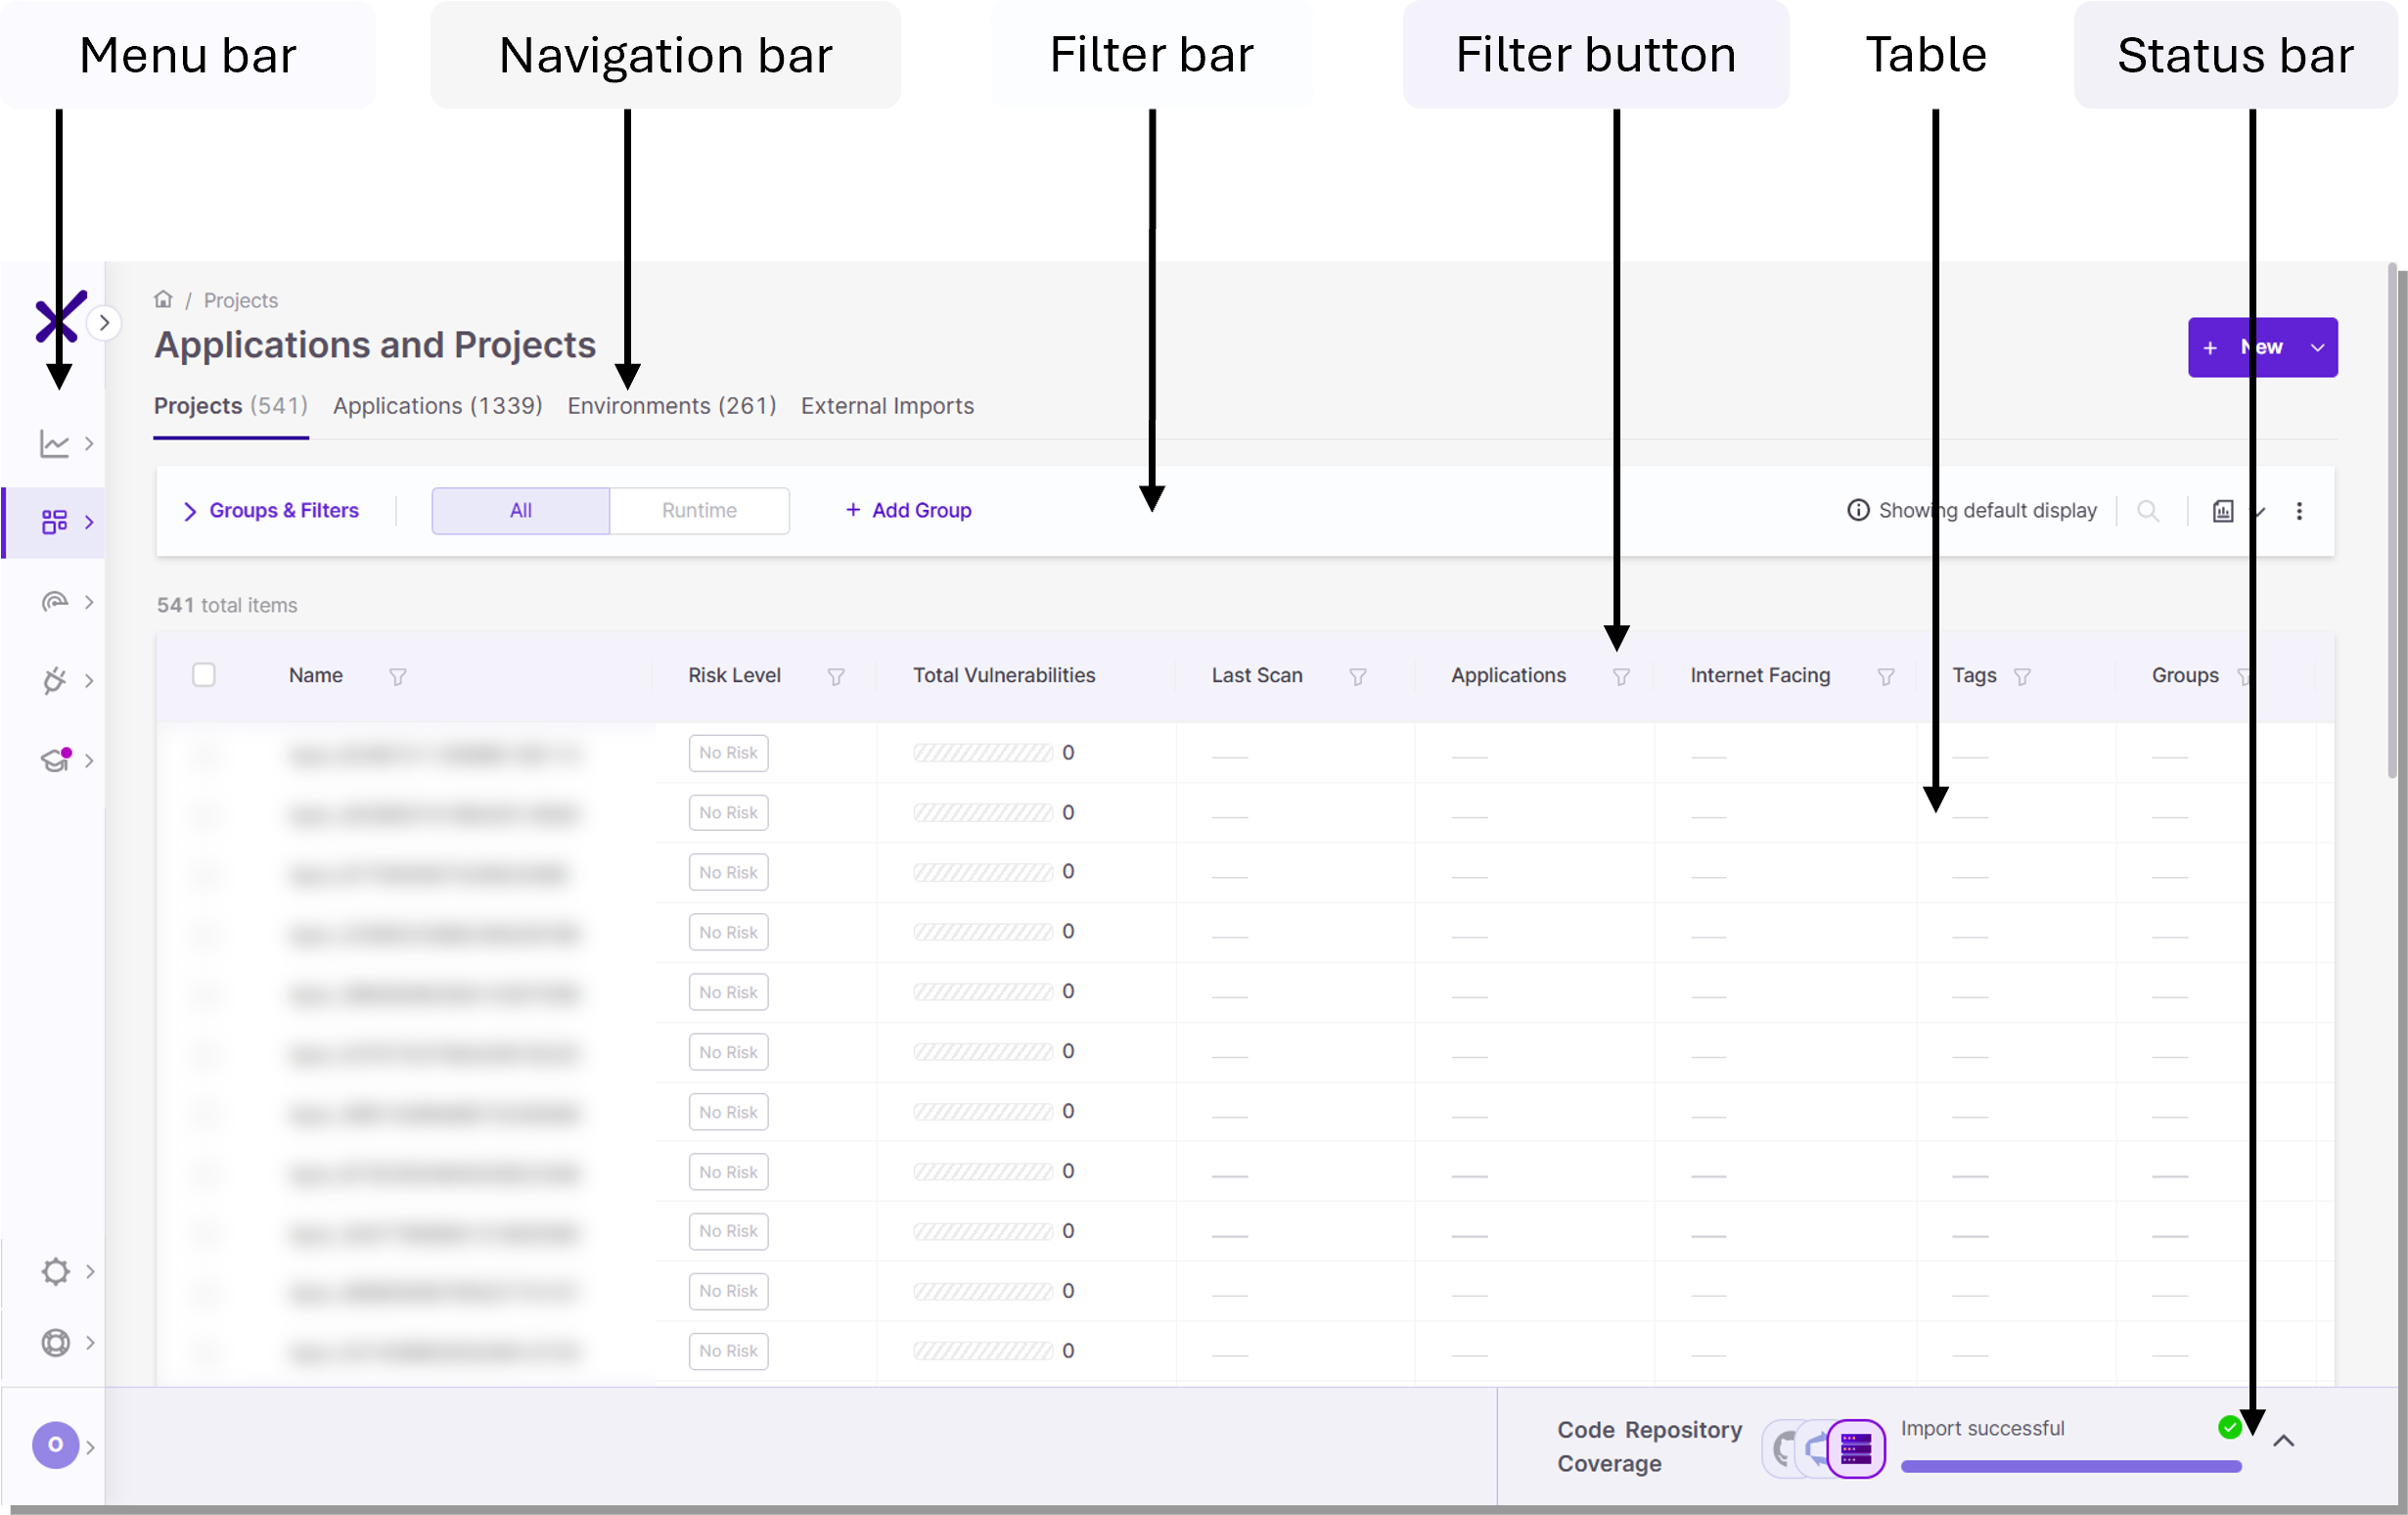Switch to the Applications (1339) tab
This screenshot has width=2408, height=1515.
click(x=437, y=405)
